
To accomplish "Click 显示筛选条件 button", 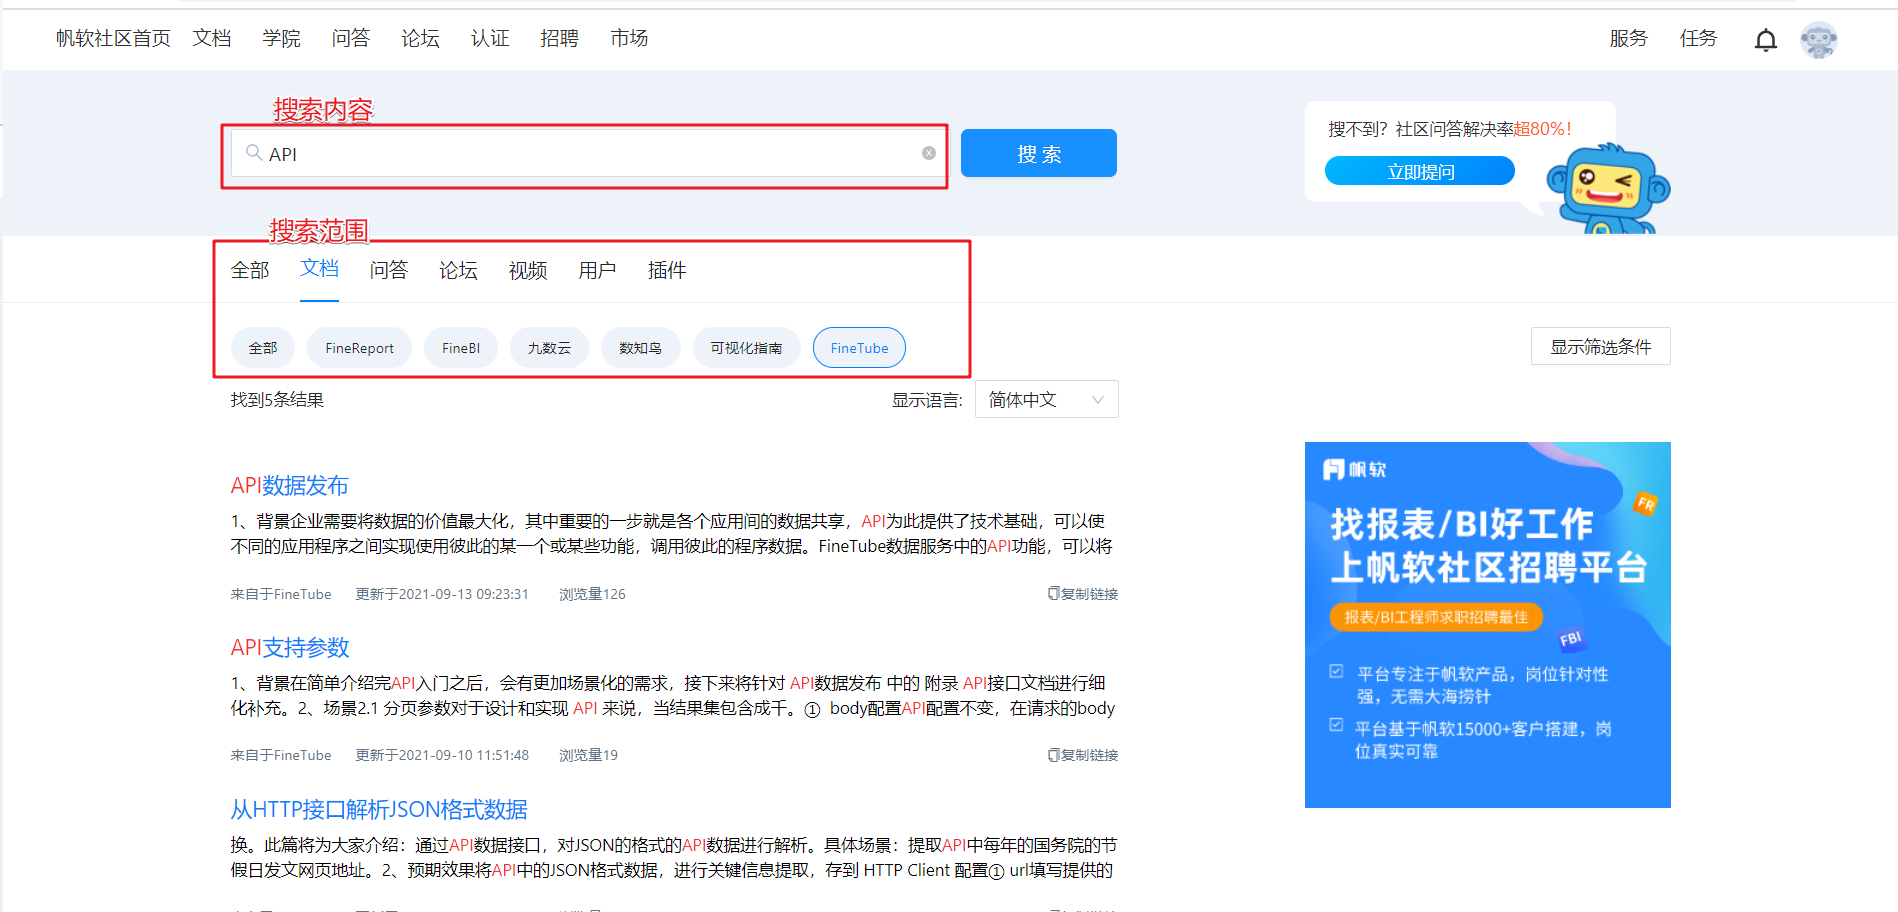I will (x=1601, y=346).
